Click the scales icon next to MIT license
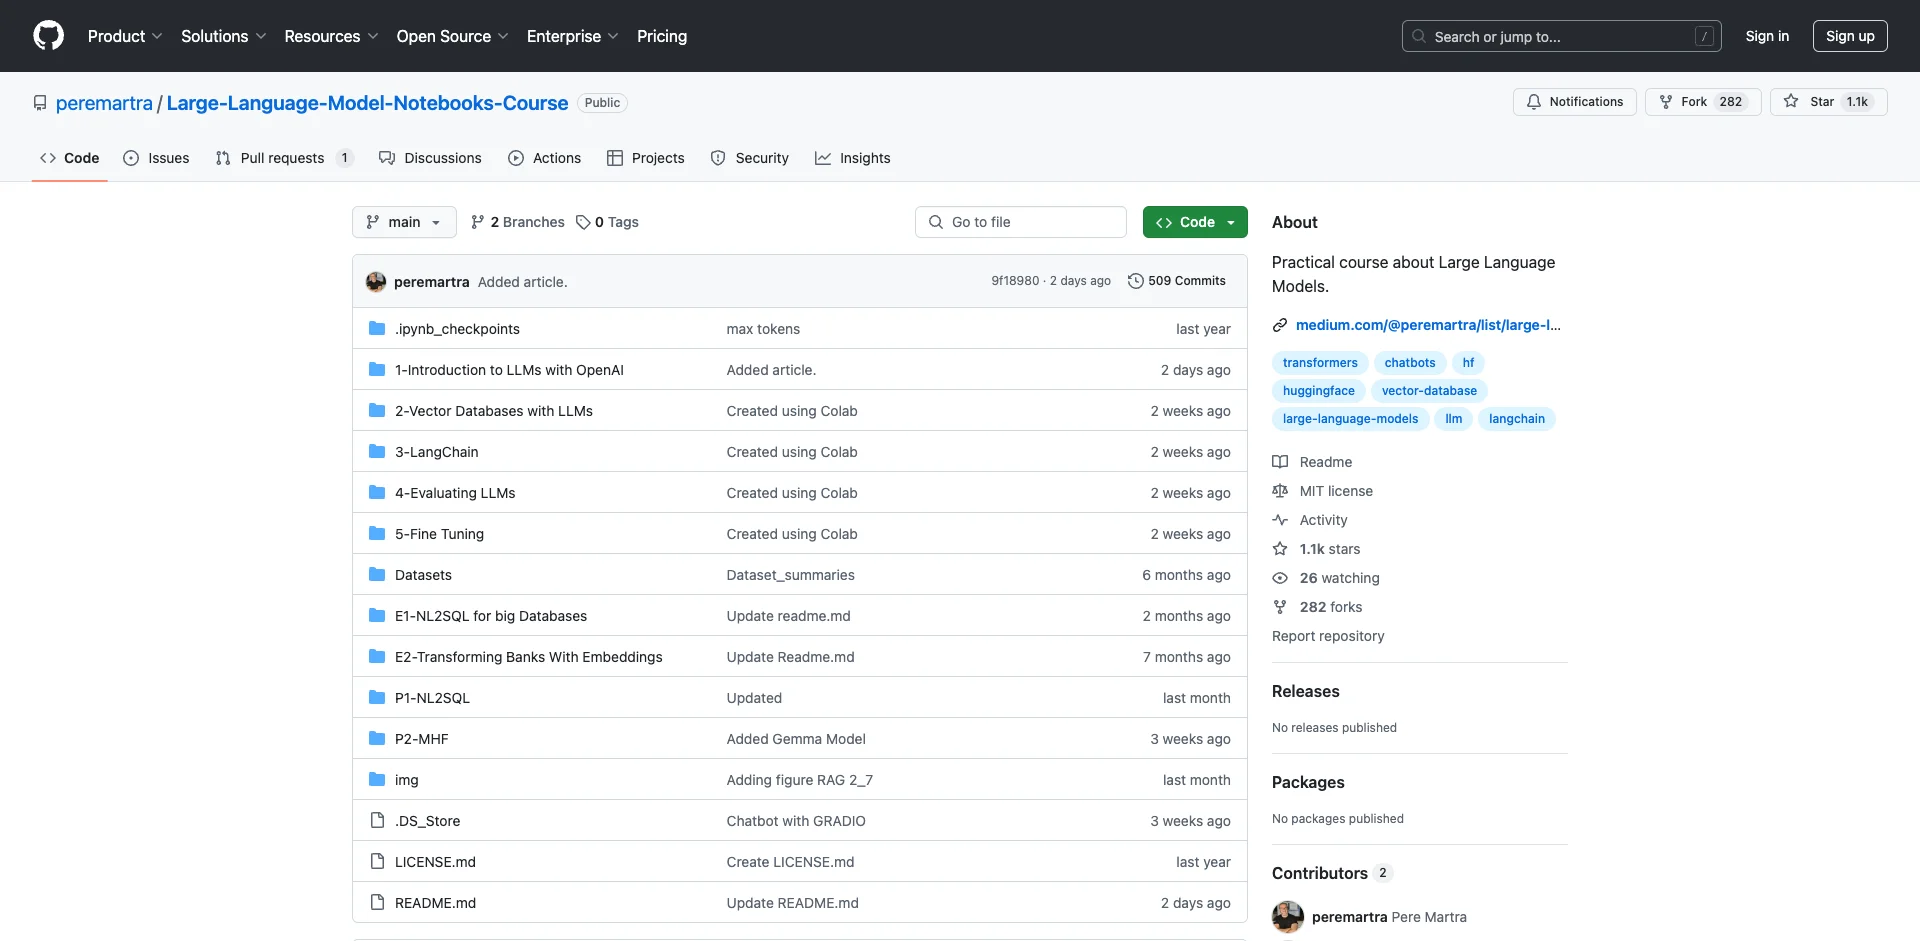1920x941 pixels. click(x=1280, y=491)
